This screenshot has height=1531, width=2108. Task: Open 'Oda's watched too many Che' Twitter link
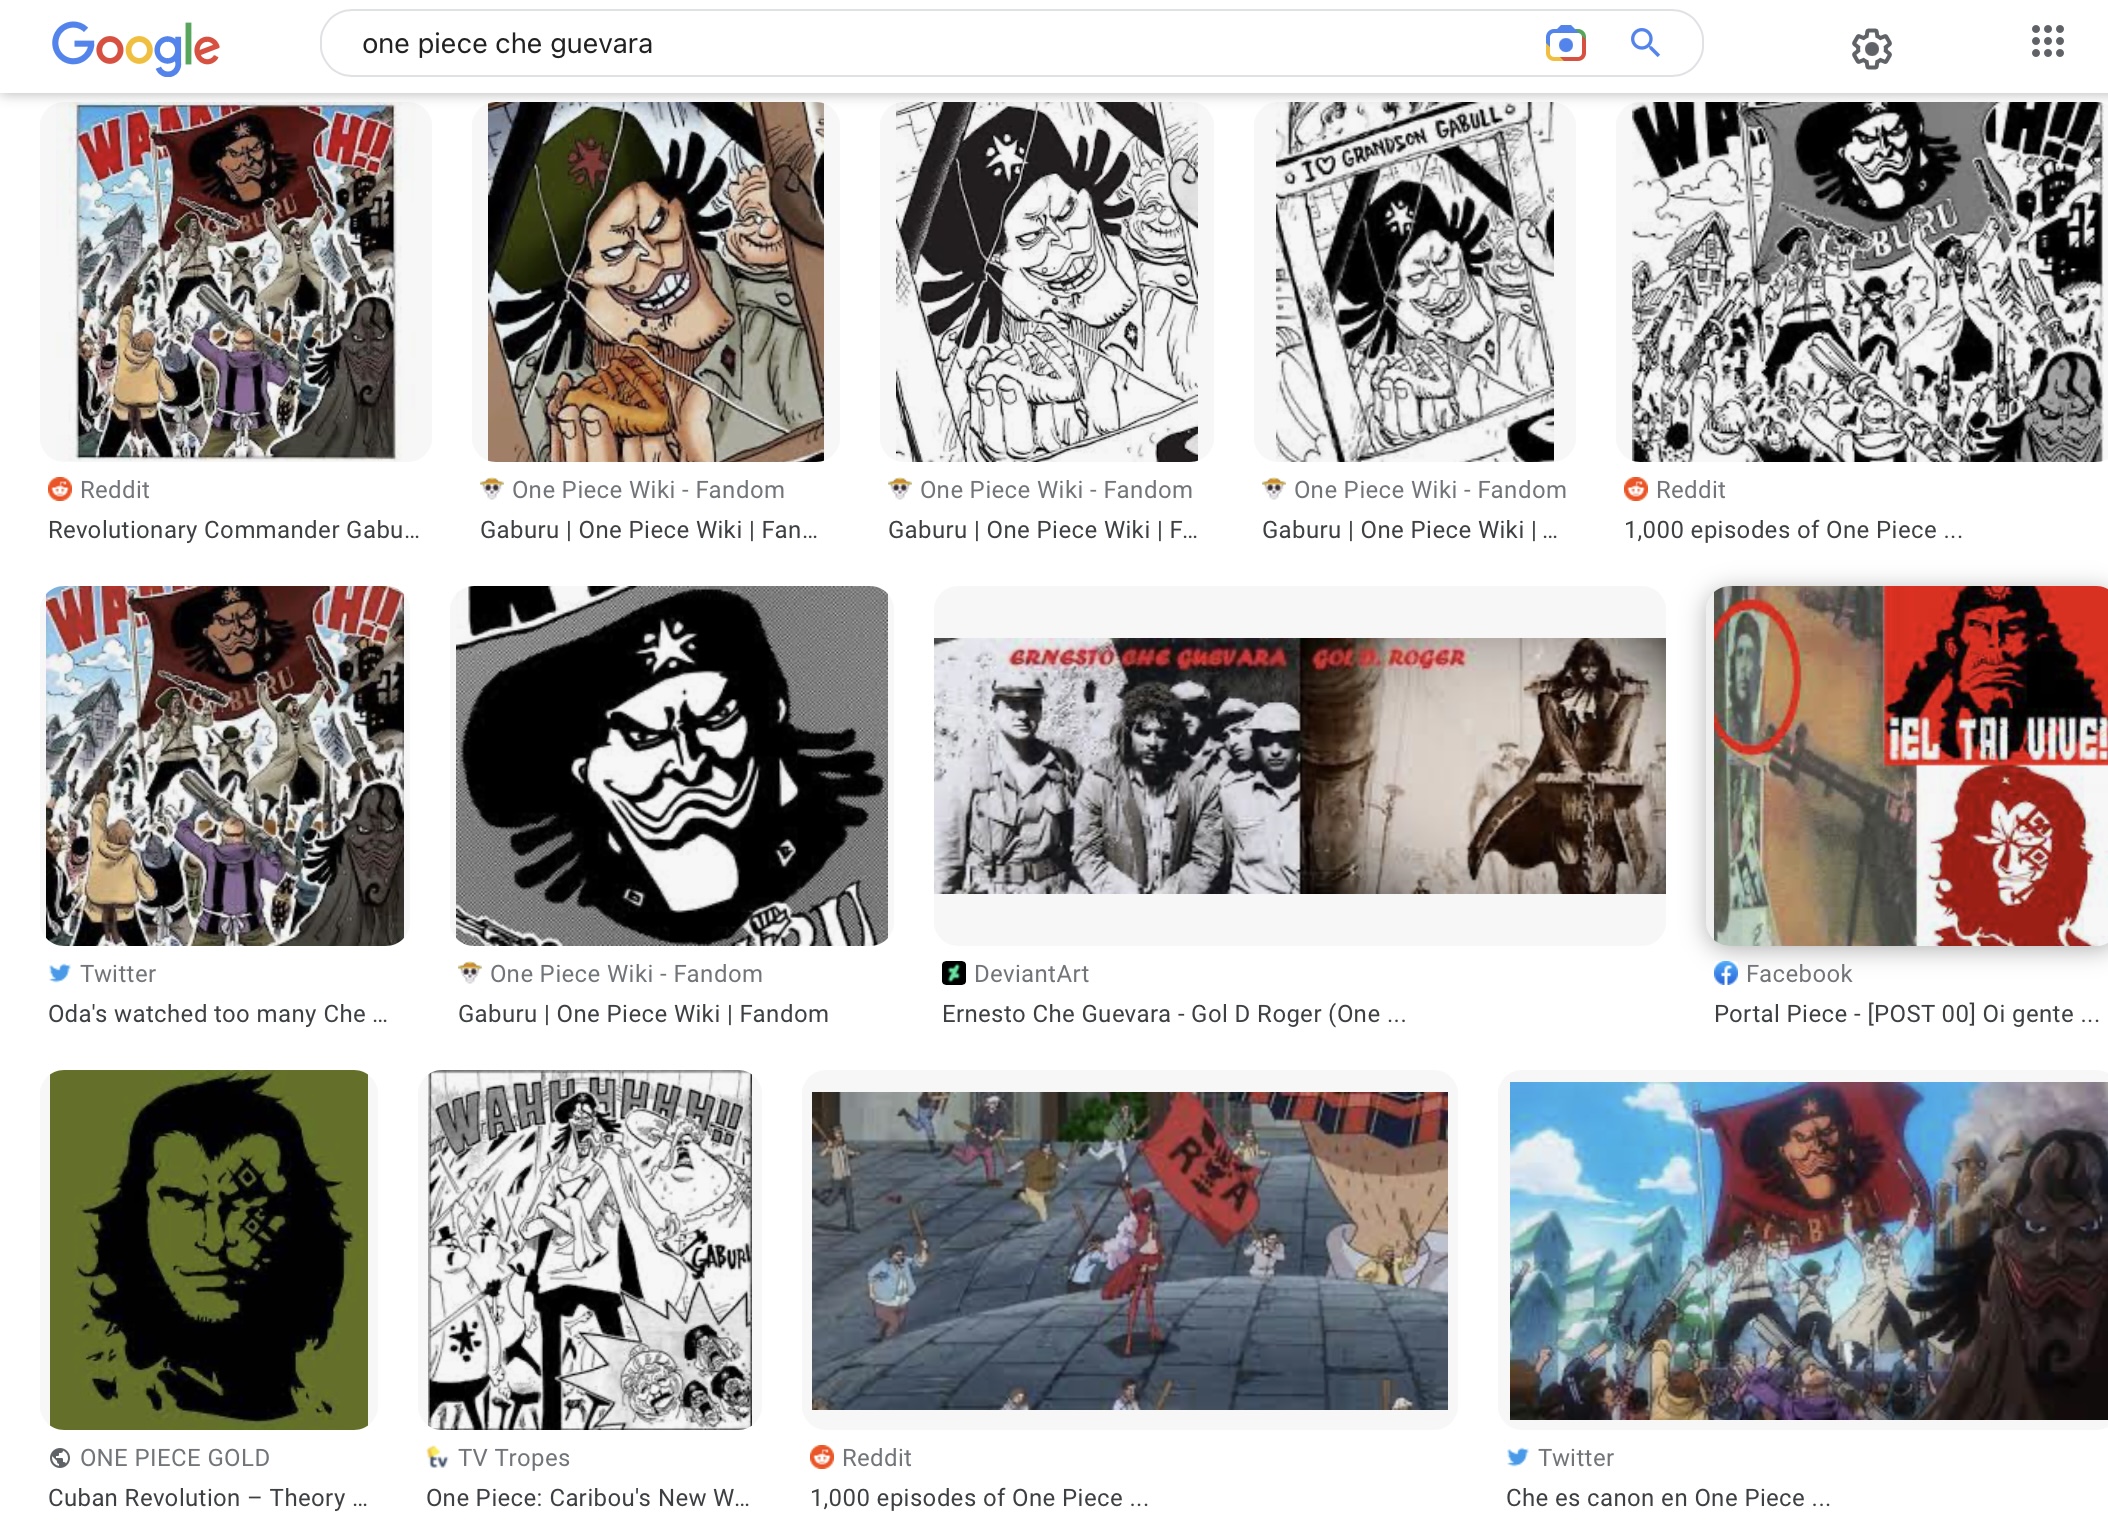point(218,1013)
